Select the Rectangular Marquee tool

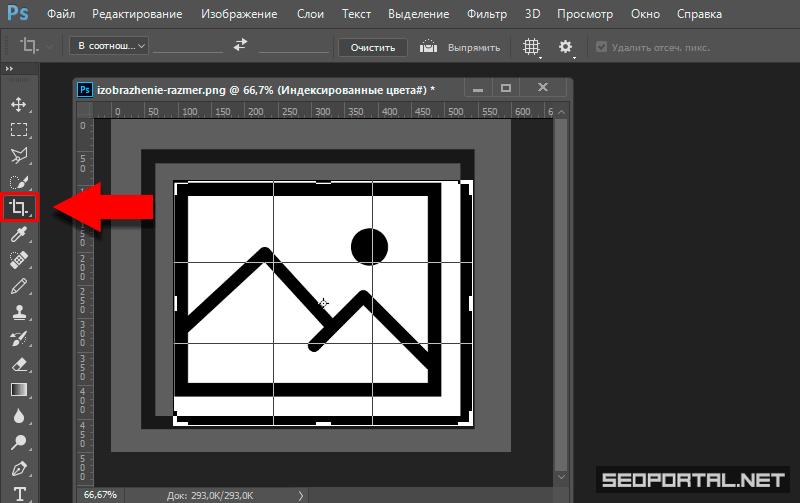pyautogui.click(x=19, y=130)
